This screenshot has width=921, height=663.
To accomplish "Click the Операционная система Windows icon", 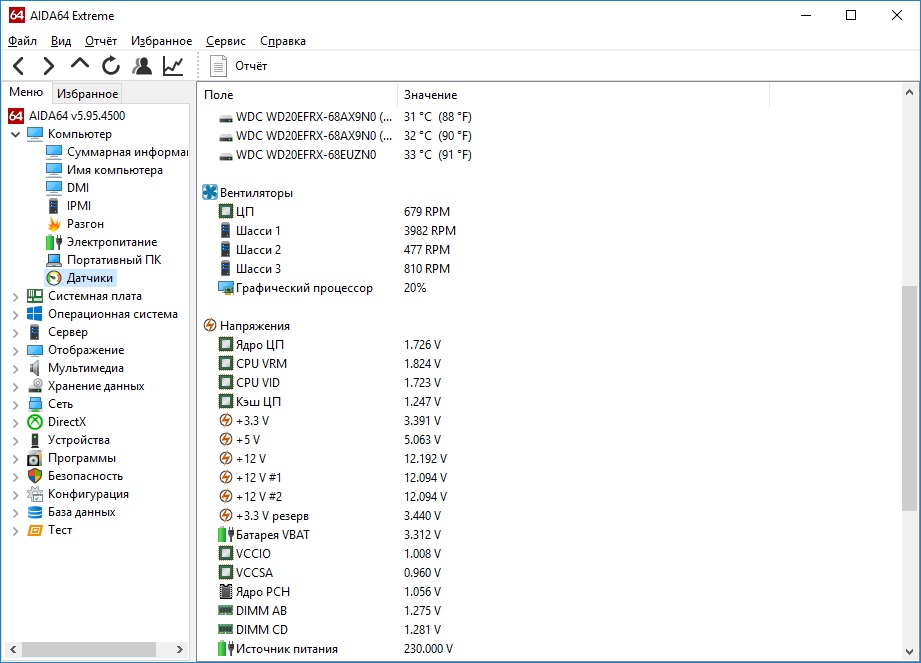I will coord(35,314).
